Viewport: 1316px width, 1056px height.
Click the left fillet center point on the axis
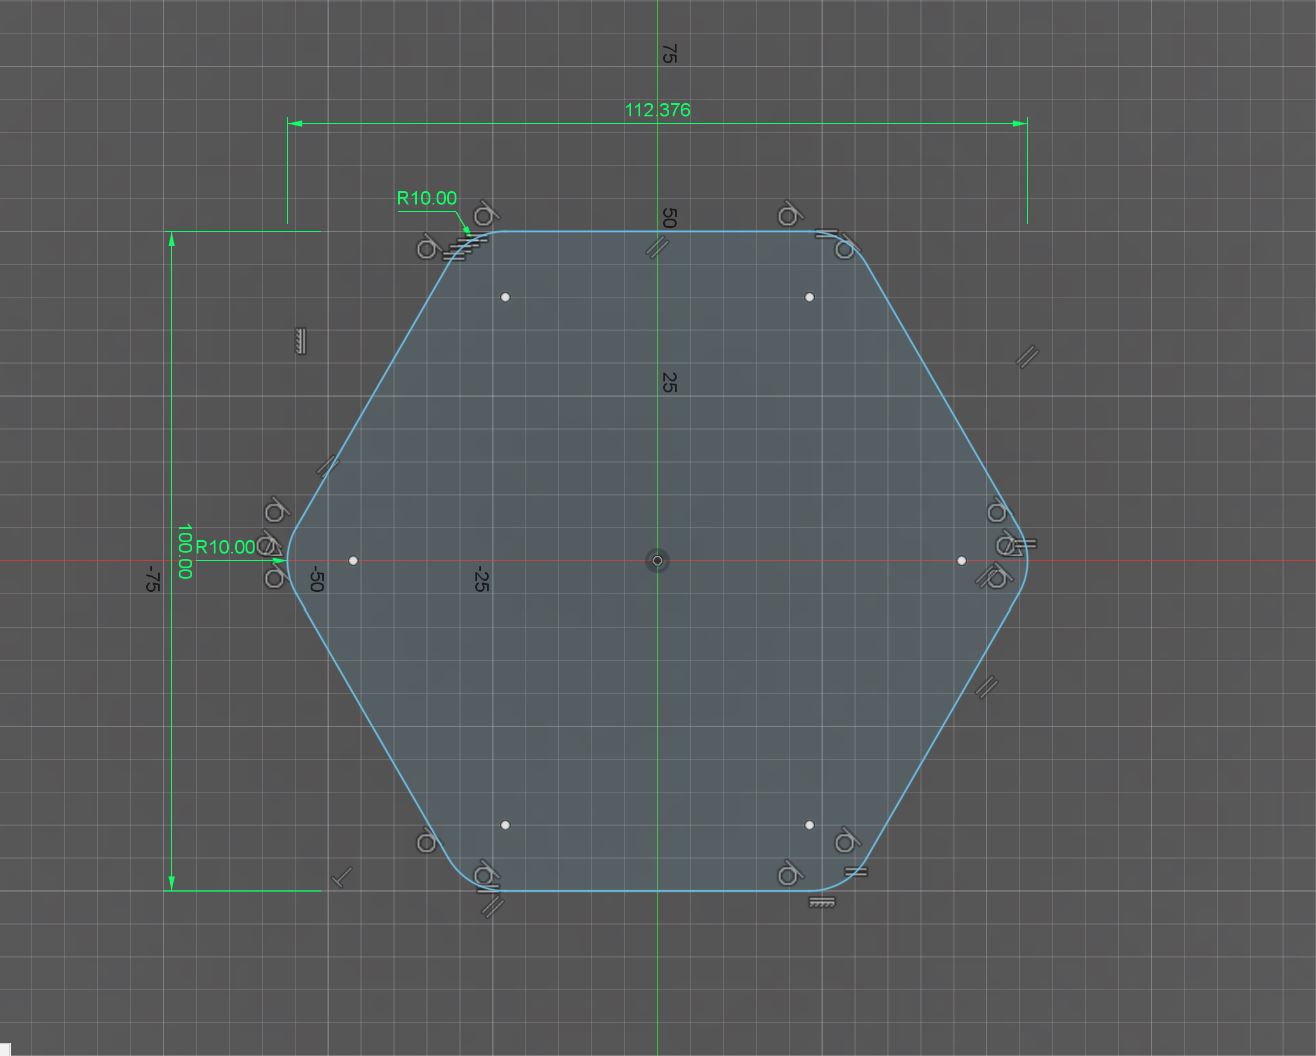click(353, 561)
